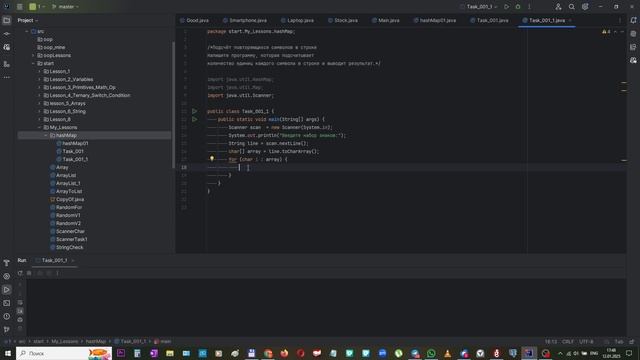This screenshot has width=640, height=360.
Task: Run Task_001_1 from top toolbar
Action: (x=507, y=7)
